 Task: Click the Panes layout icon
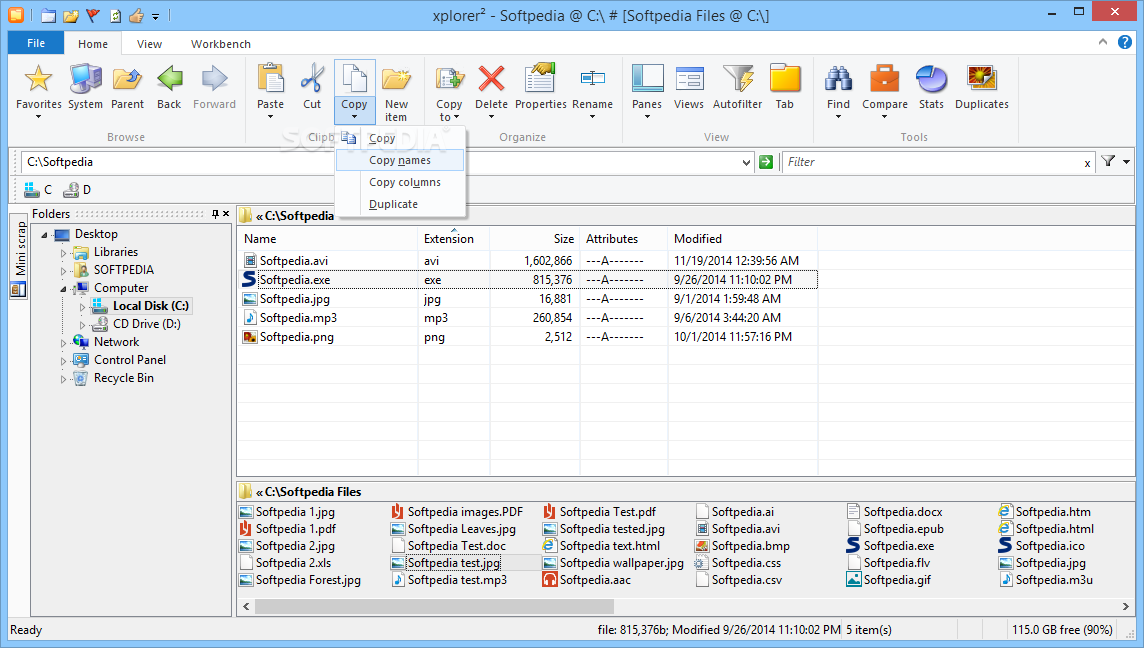click(x=647, y=79)
